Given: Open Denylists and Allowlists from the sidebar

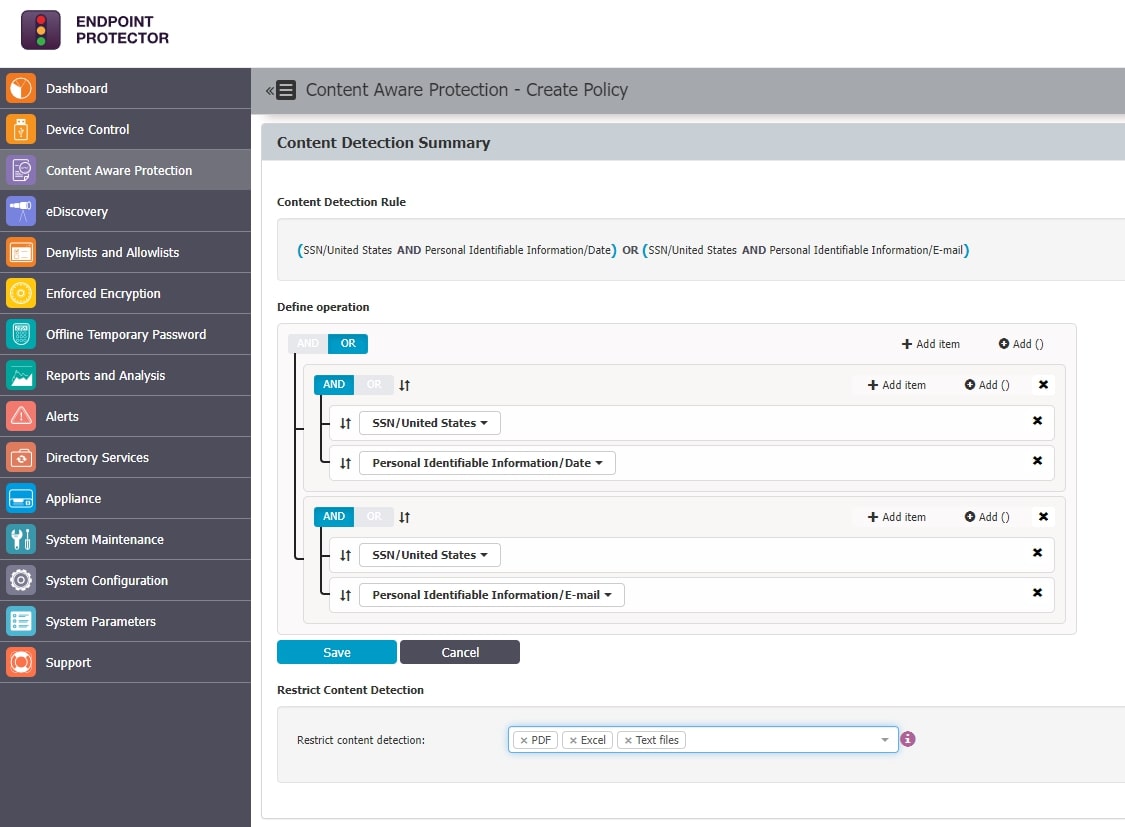Looking at the screenshot, I should point(19,252).
